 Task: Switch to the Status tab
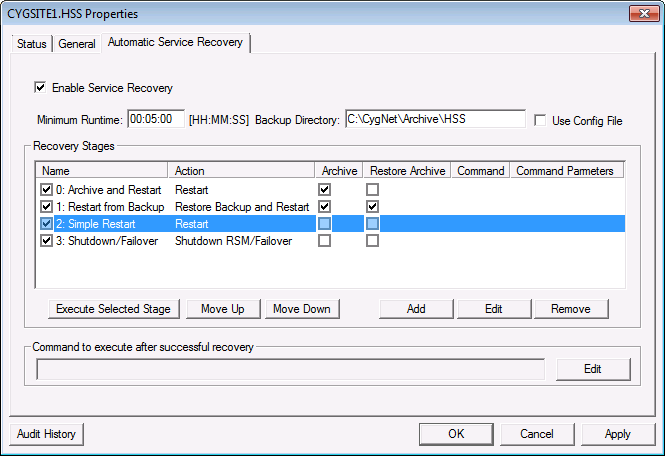32,44
